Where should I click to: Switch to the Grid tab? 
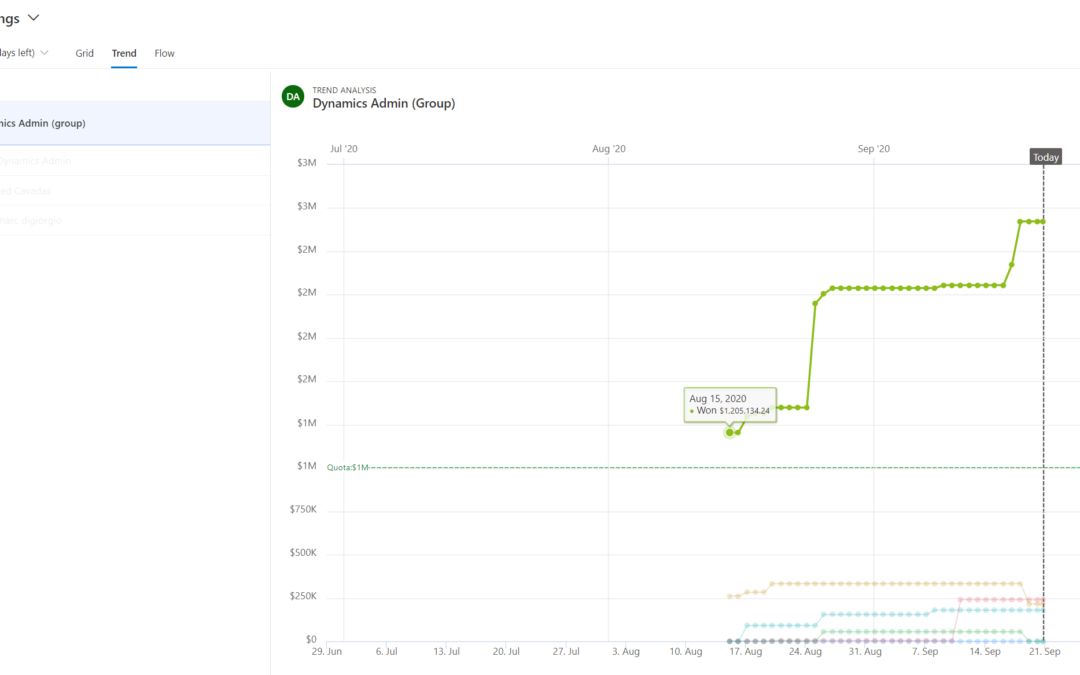click(85, 53)
